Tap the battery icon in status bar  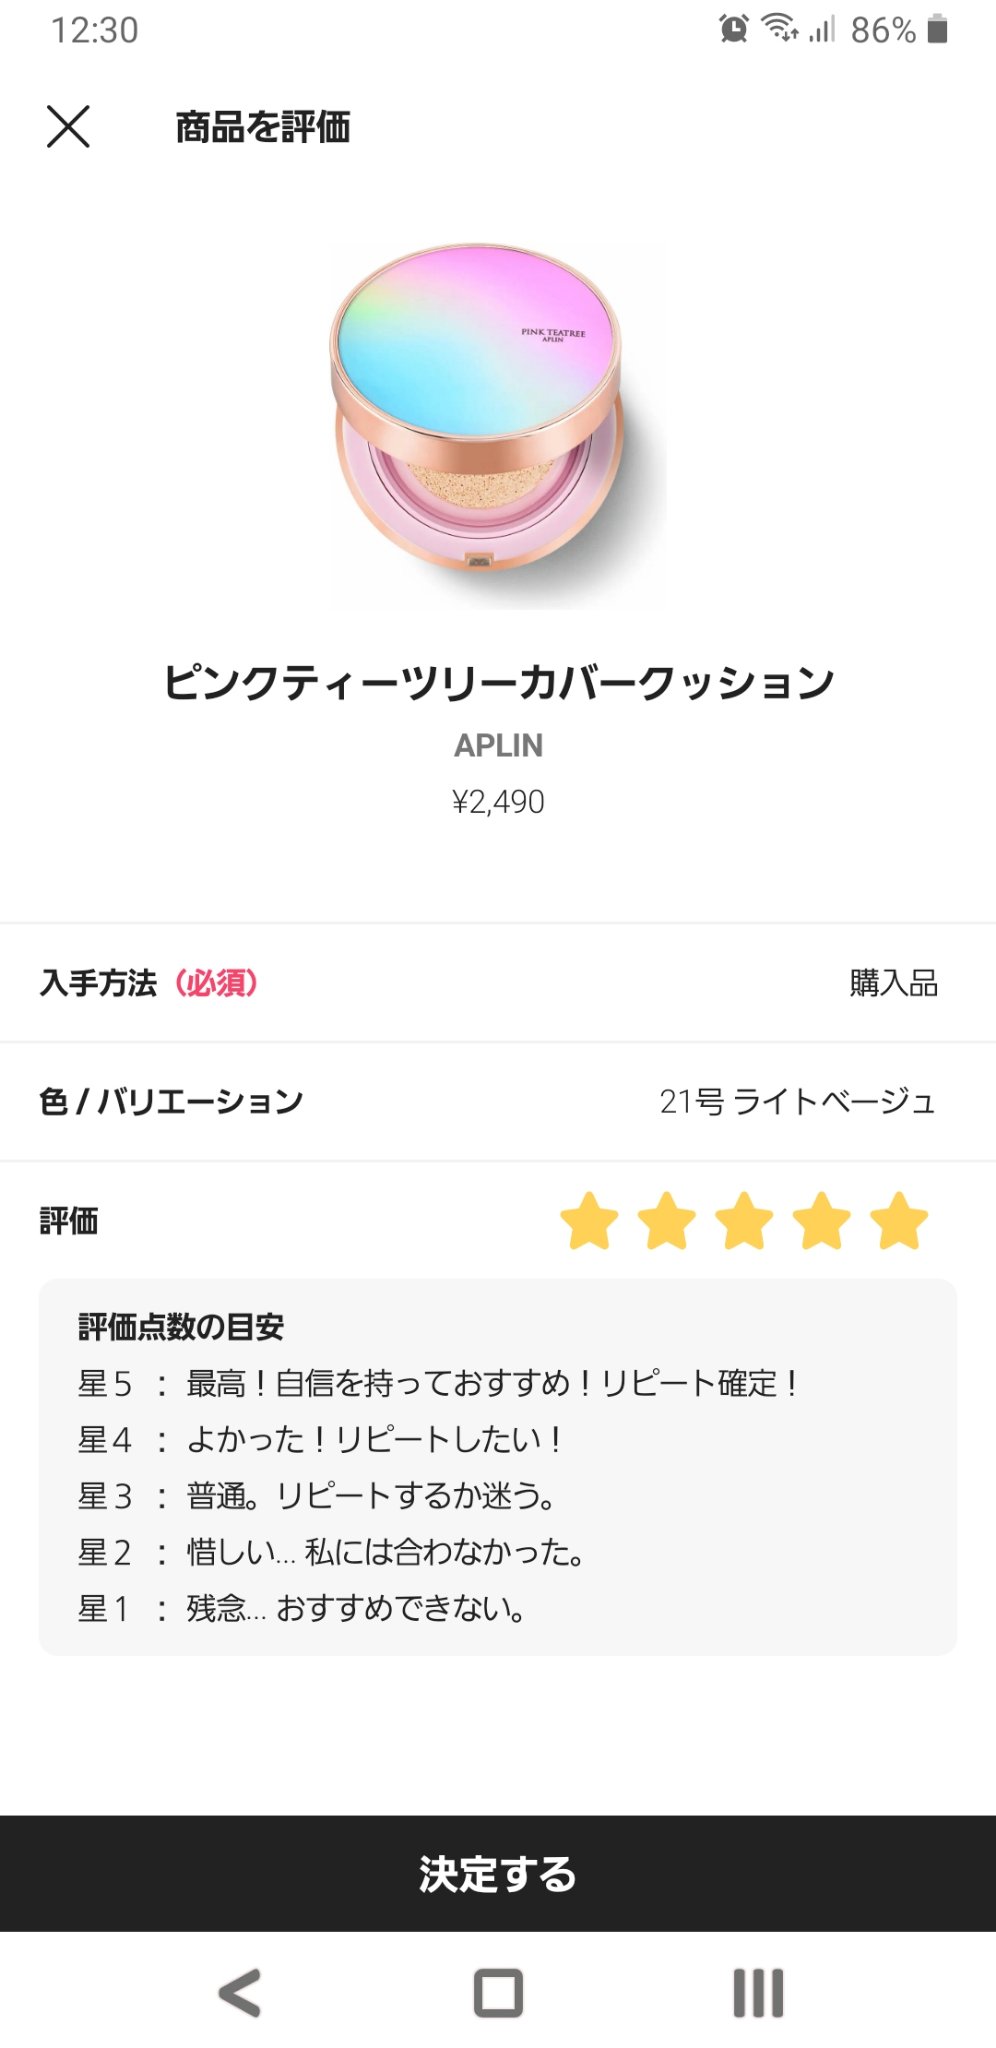937,29
